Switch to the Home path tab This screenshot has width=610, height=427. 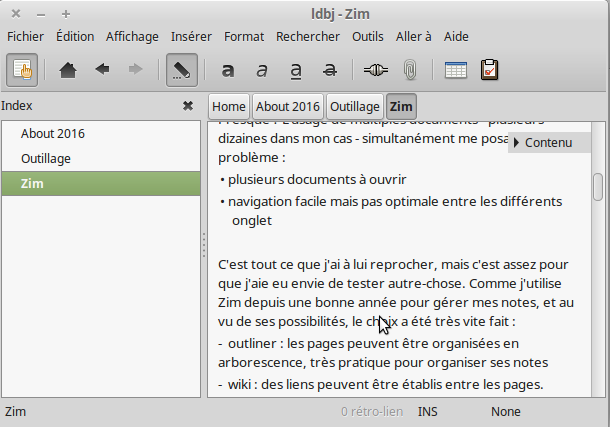(229, 107)
